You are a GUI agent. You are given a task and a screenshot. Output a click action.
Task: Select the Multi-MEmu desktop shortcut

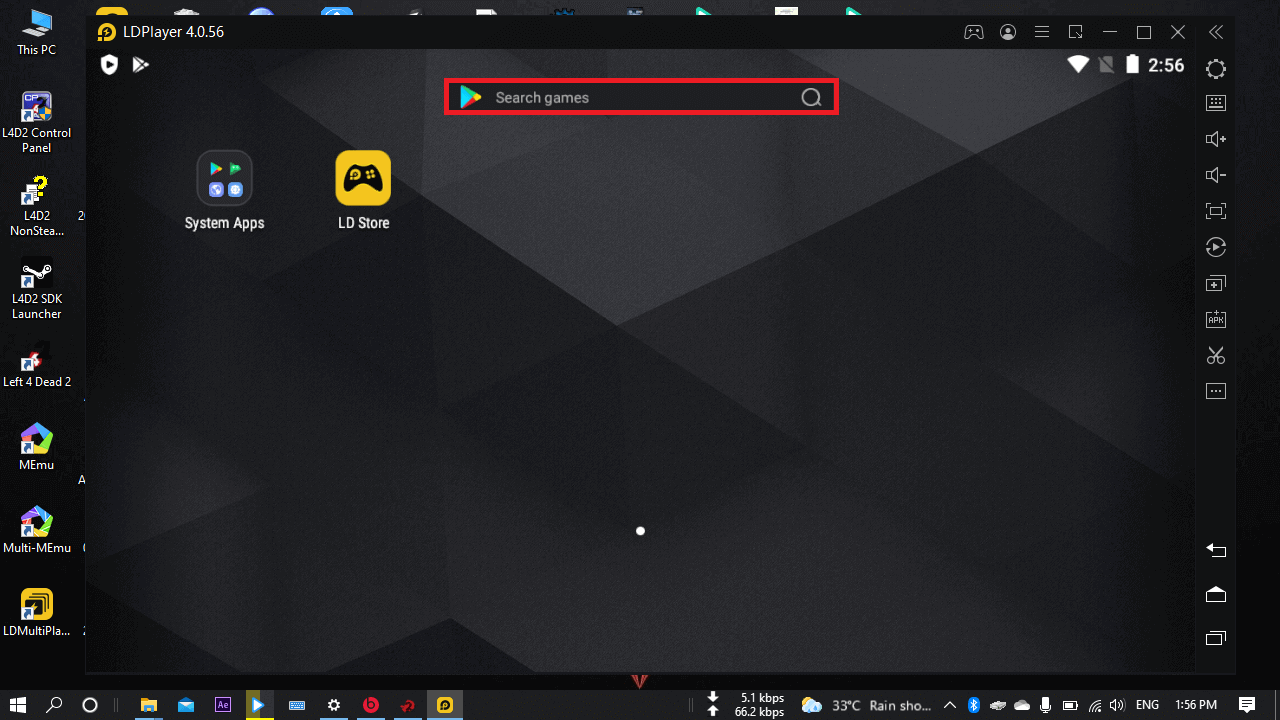(x=36, y=530)
